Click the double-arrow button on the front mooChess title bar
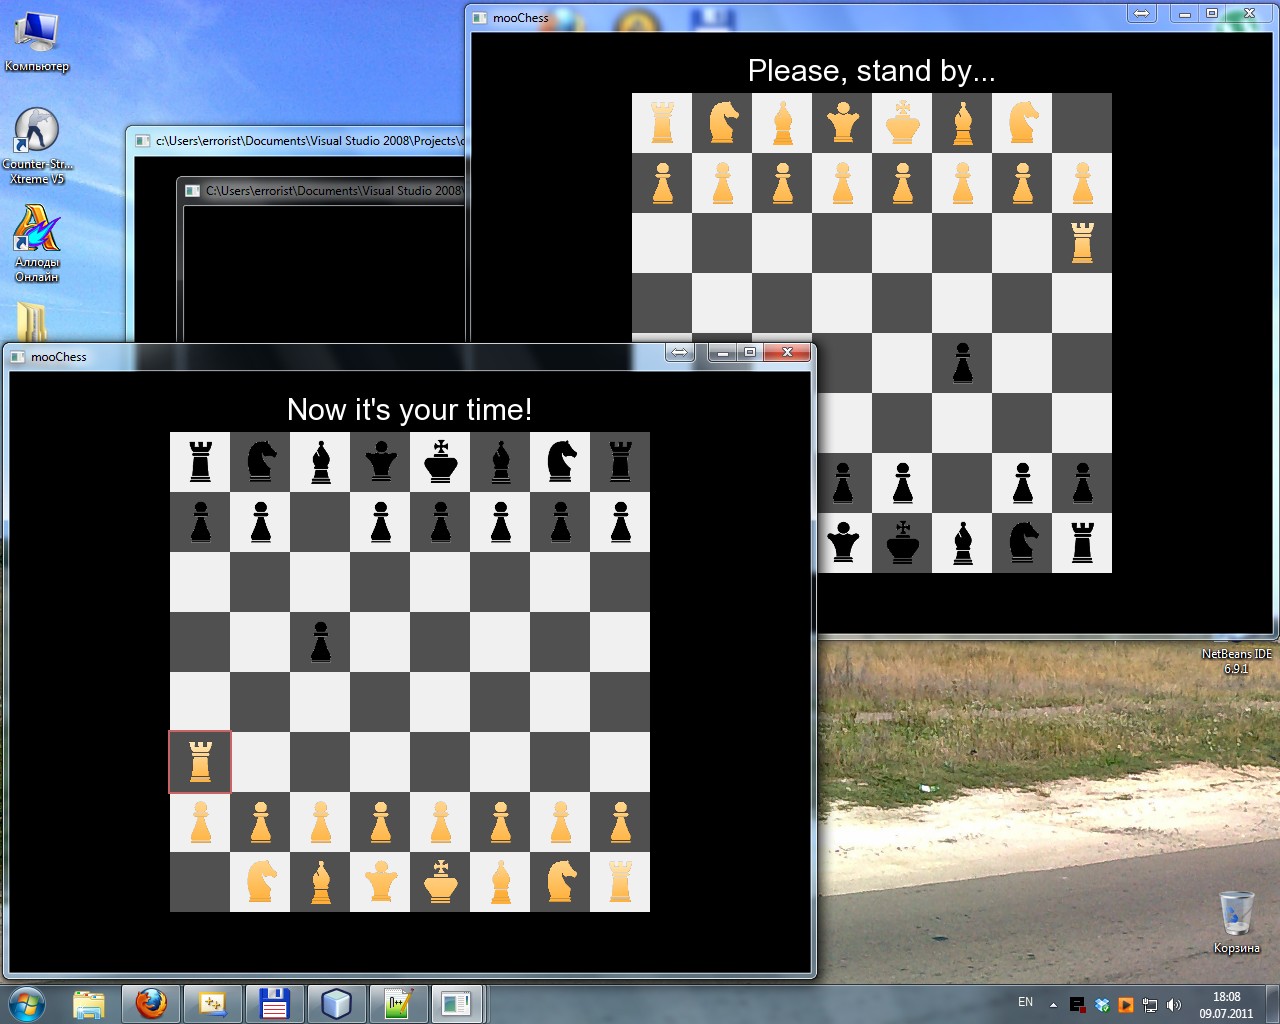The width and height of the screenshot is (1280, 1024). (680, 352)
